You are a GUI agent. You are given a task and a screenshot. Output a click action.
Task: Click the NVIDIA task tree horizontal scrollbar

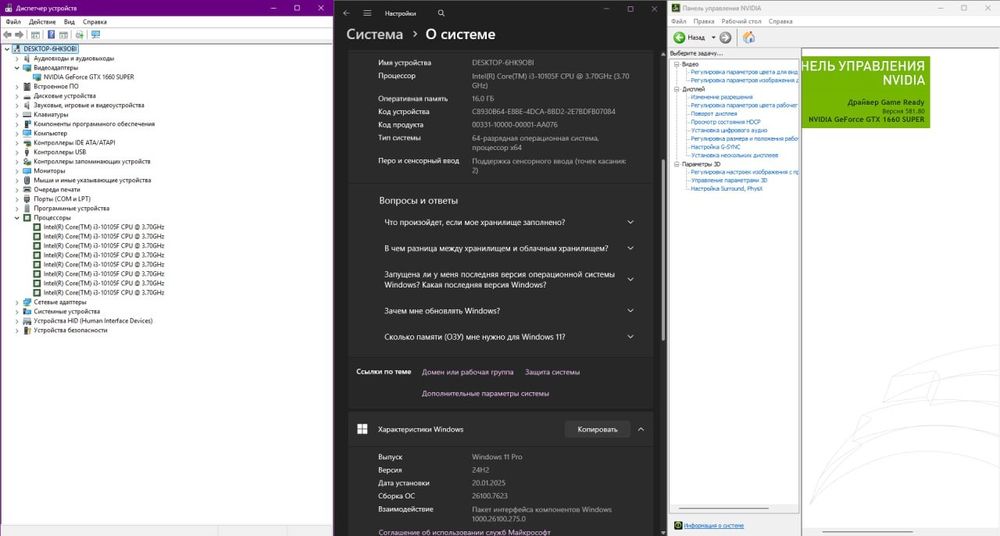coord(723,509)
